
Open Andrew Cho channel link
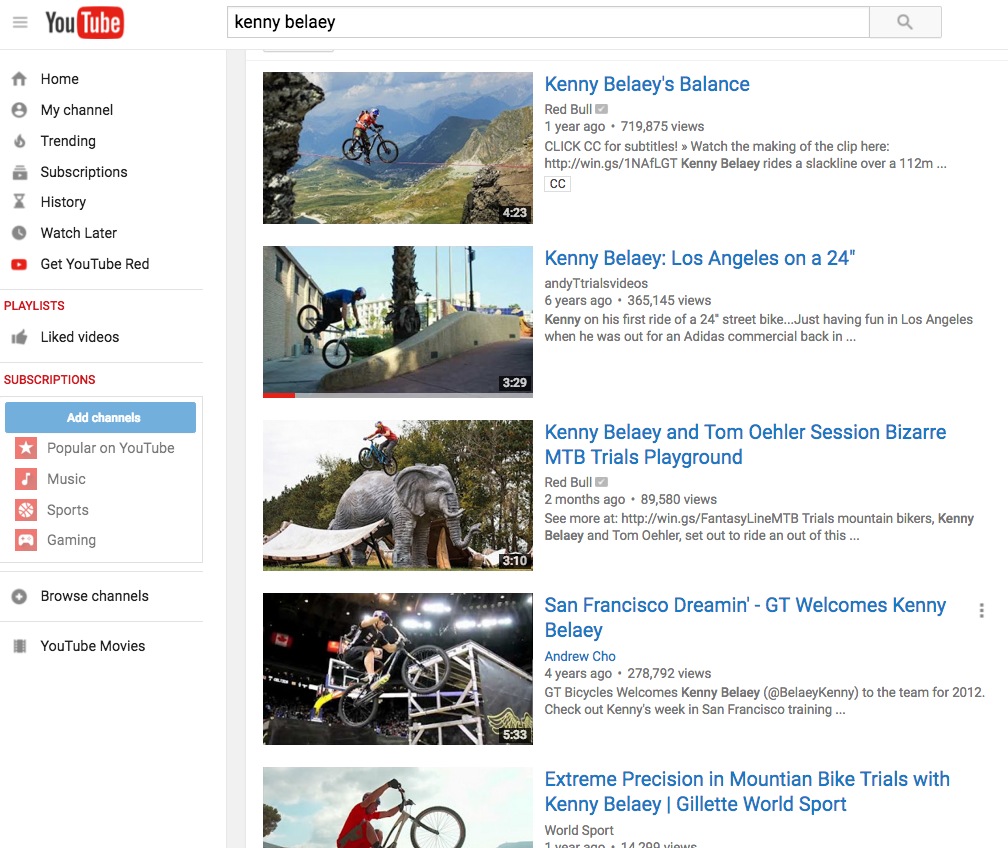tap(580, 656)
